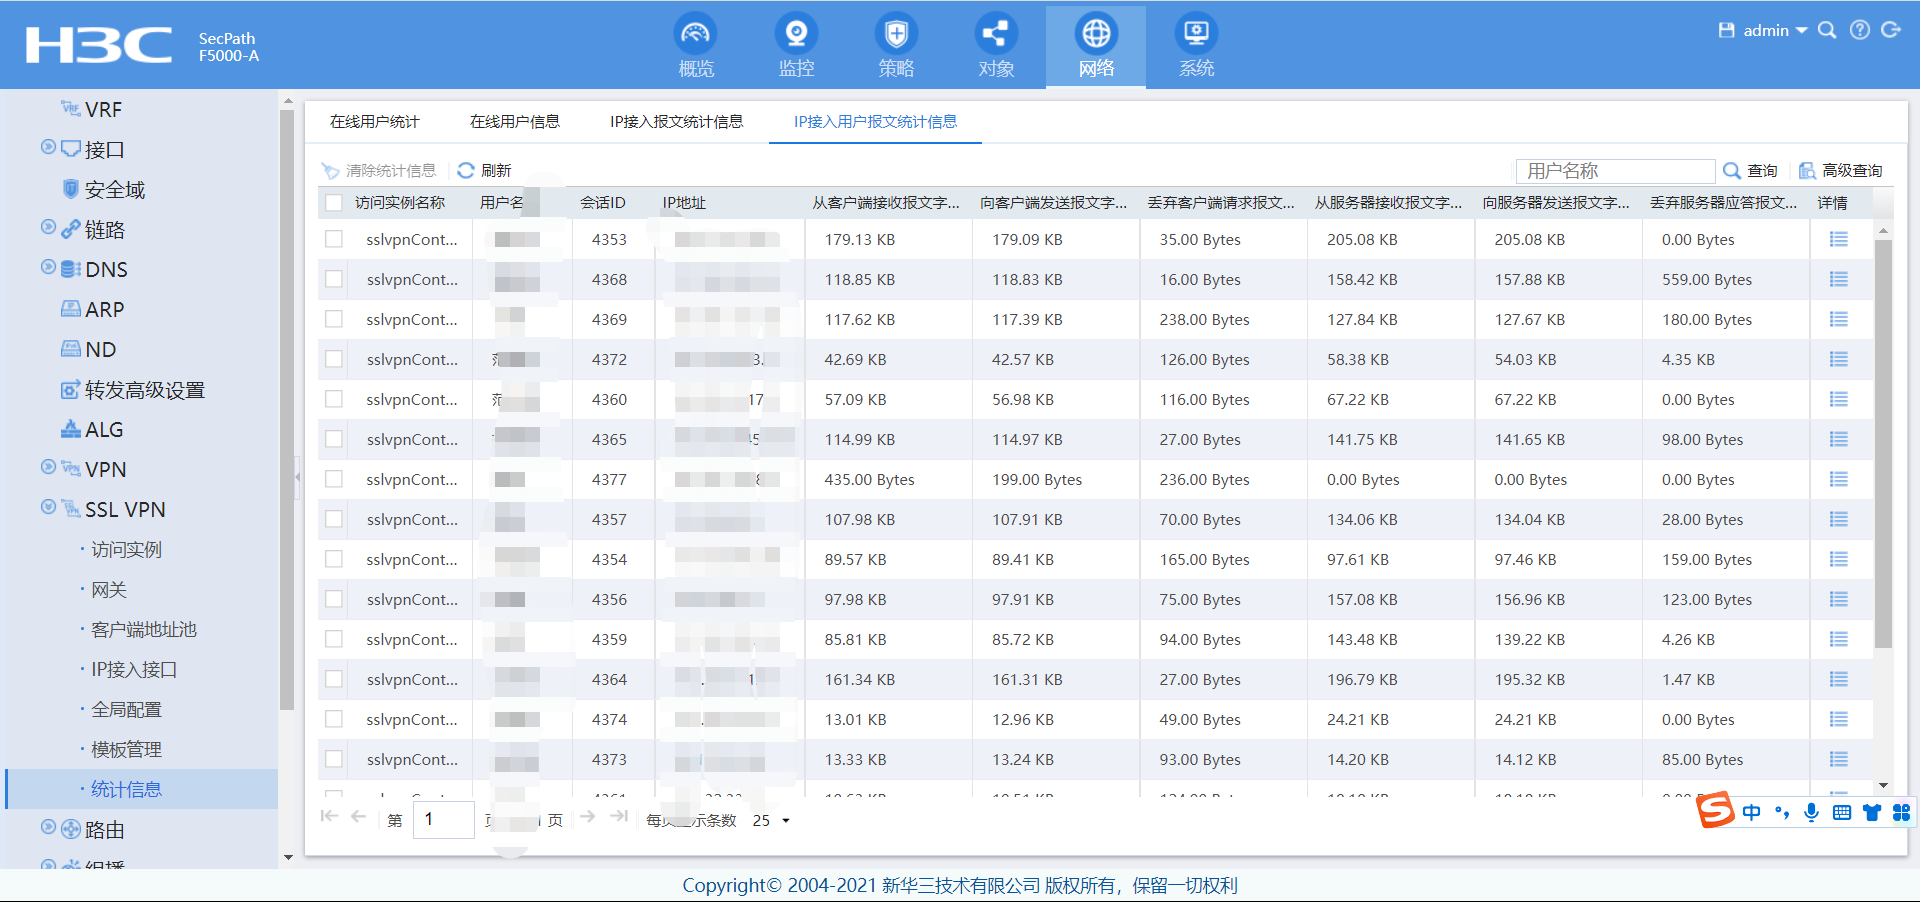The height and width of the screenshot is (902, 1920).
Task: Click the table's vertical scrollbar
Action: [1883, 440]
